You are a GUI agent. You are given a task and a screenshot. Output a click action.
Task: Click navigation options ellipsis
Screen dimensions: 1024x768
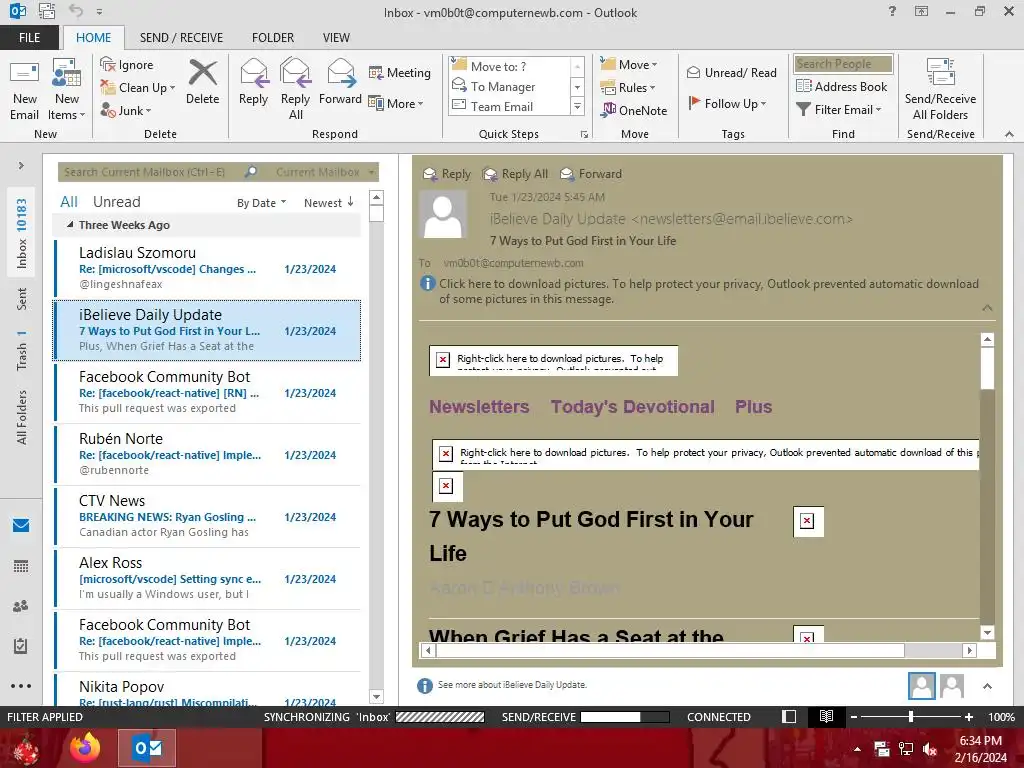tap(21, 686)
